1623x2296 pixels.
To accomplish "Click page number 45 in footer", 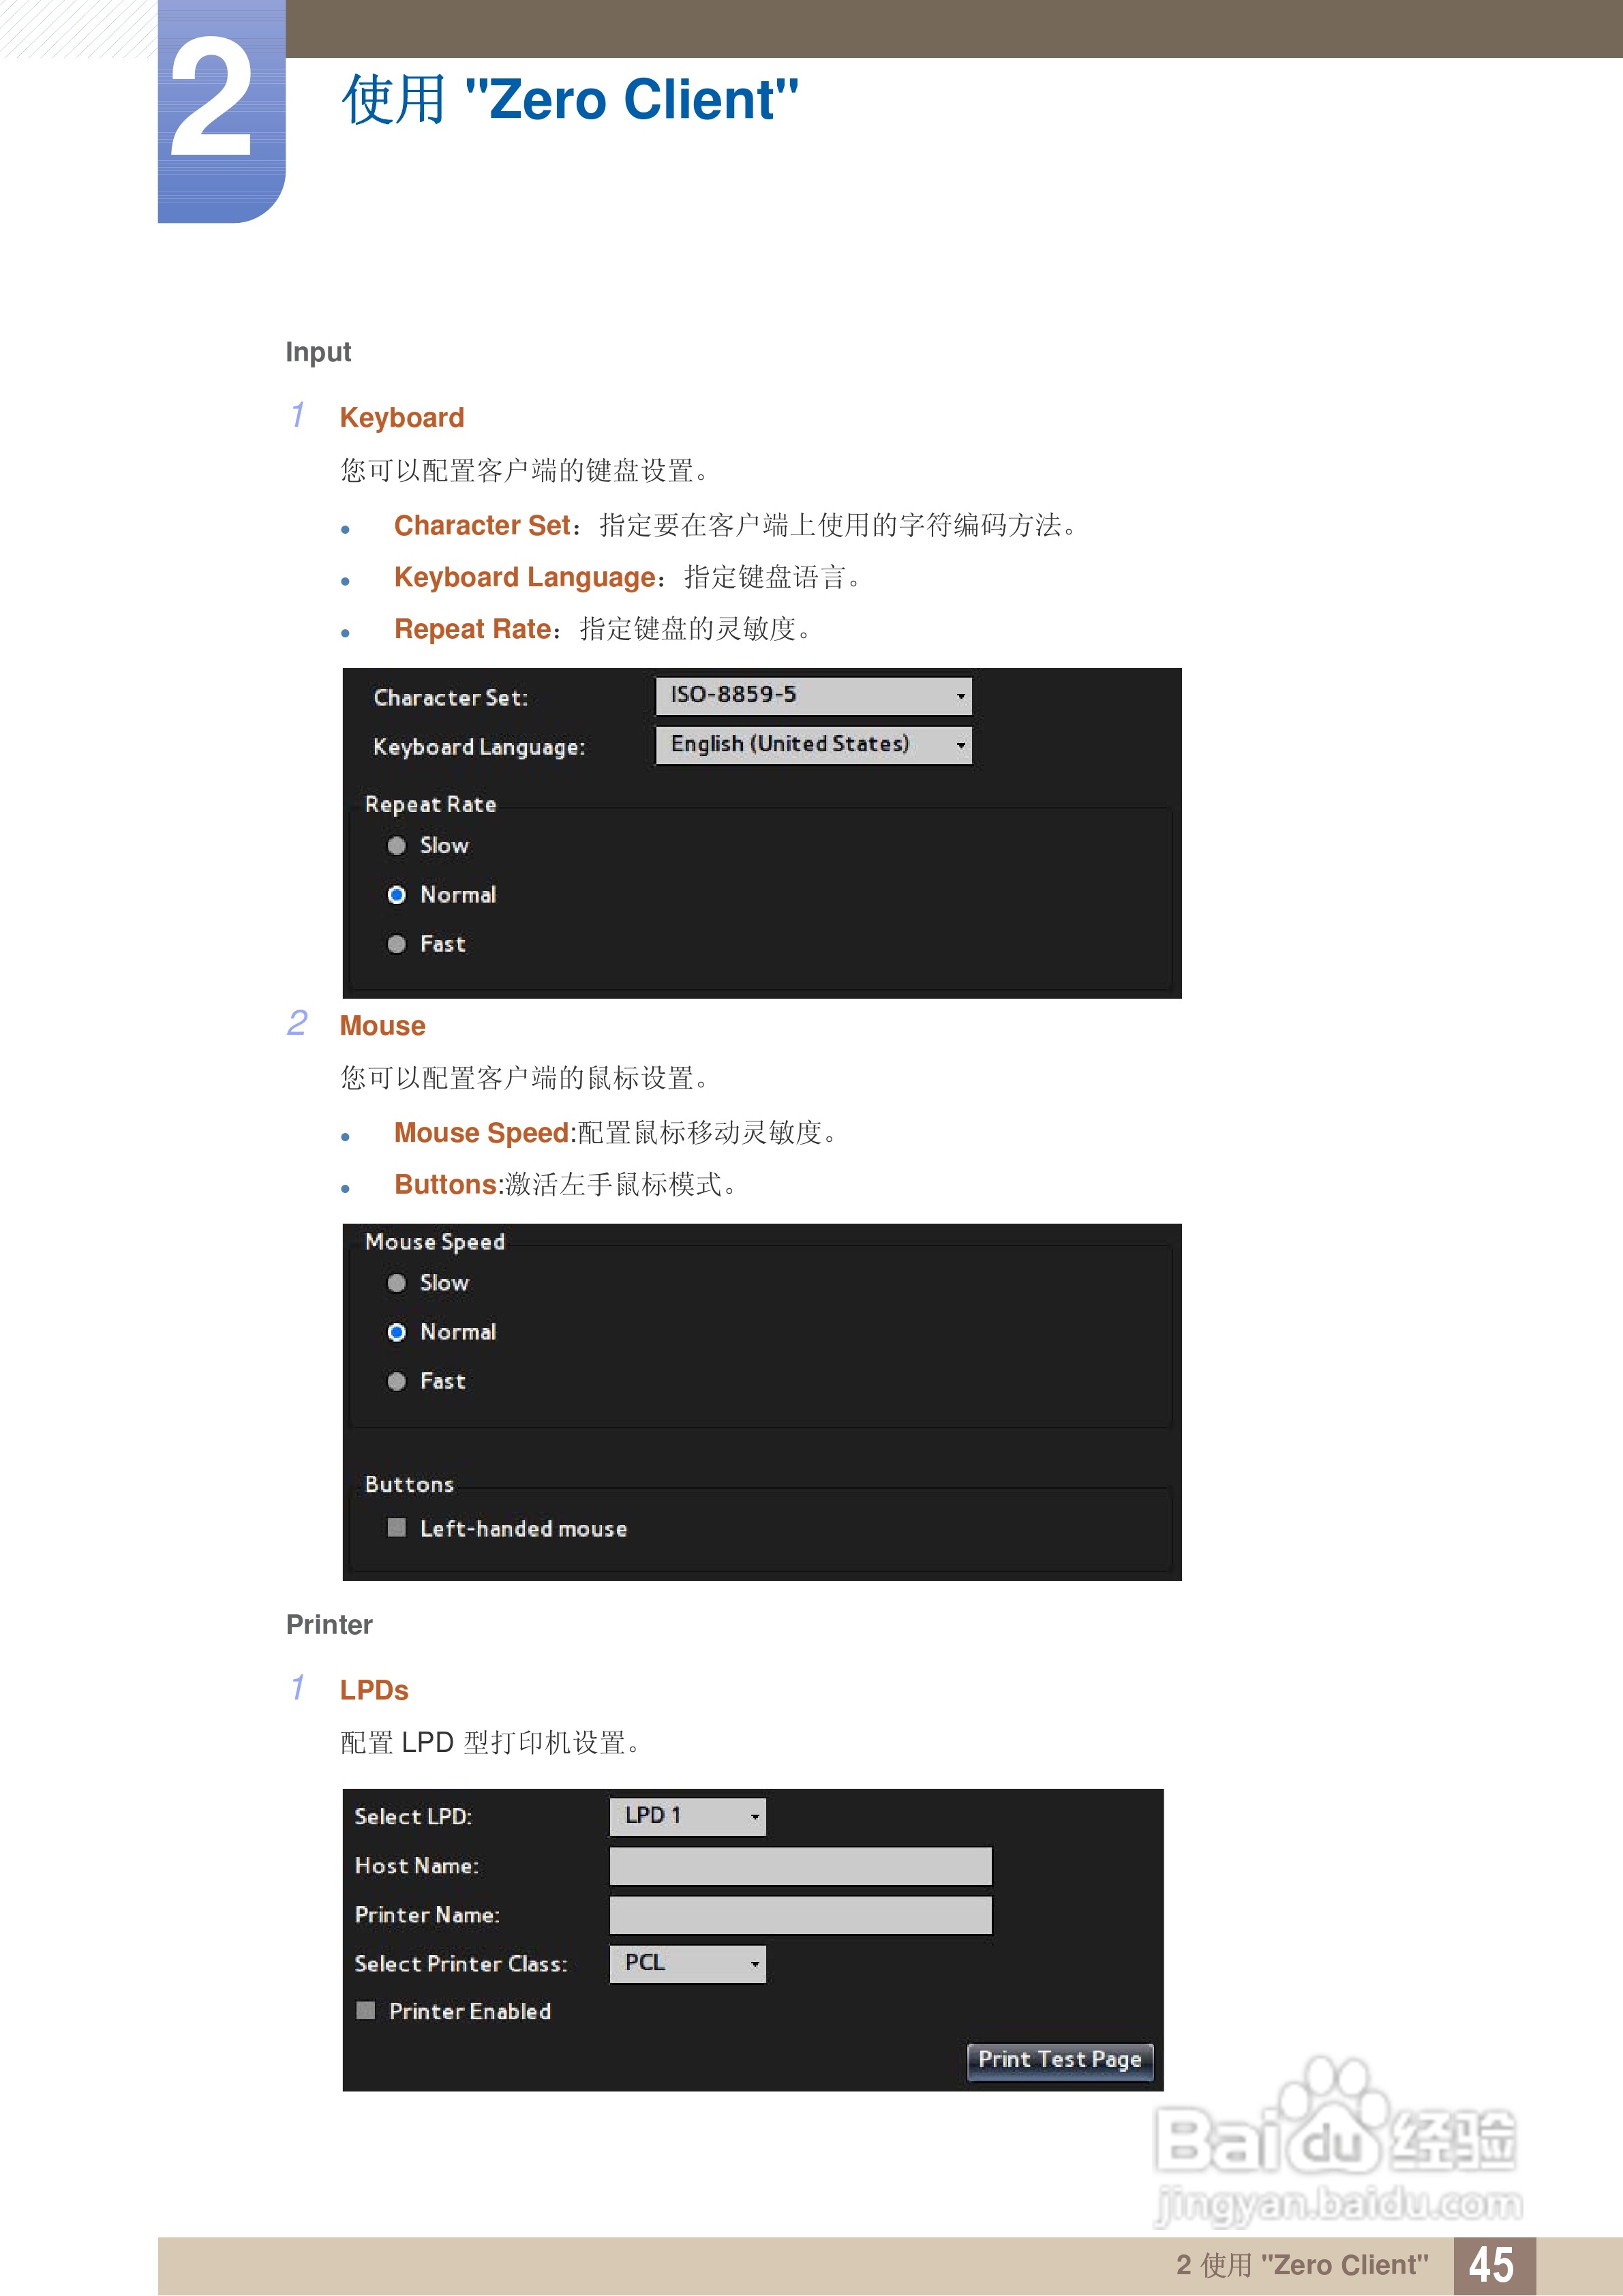I will click(1492, 2265).
